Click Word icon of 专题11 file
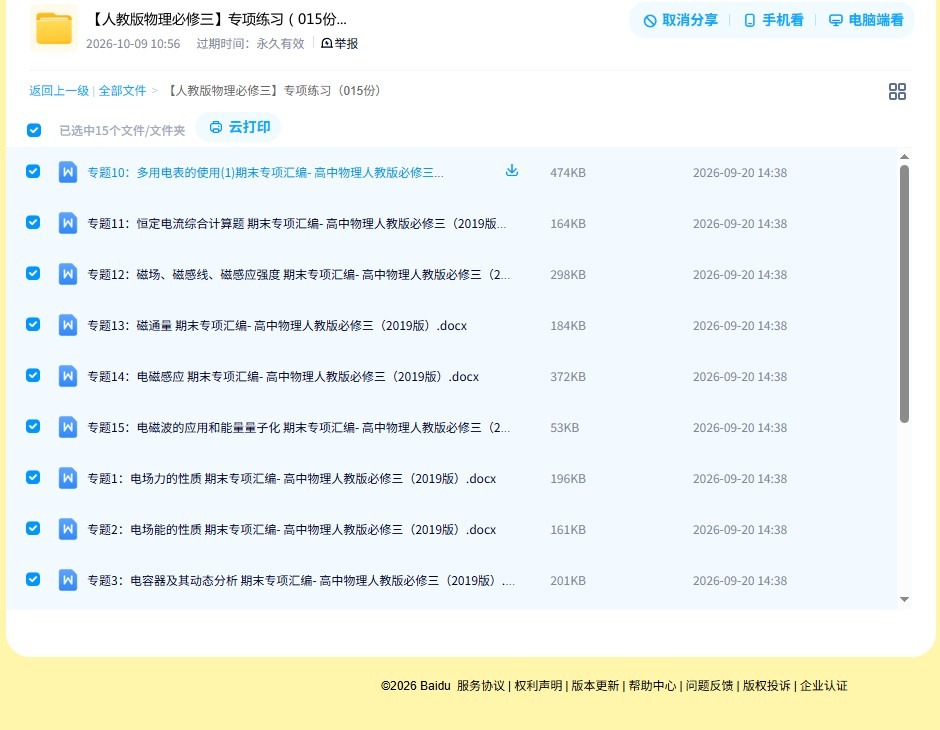Image resolution: width=940 pixels, height=730 pixels. (68, 223)
